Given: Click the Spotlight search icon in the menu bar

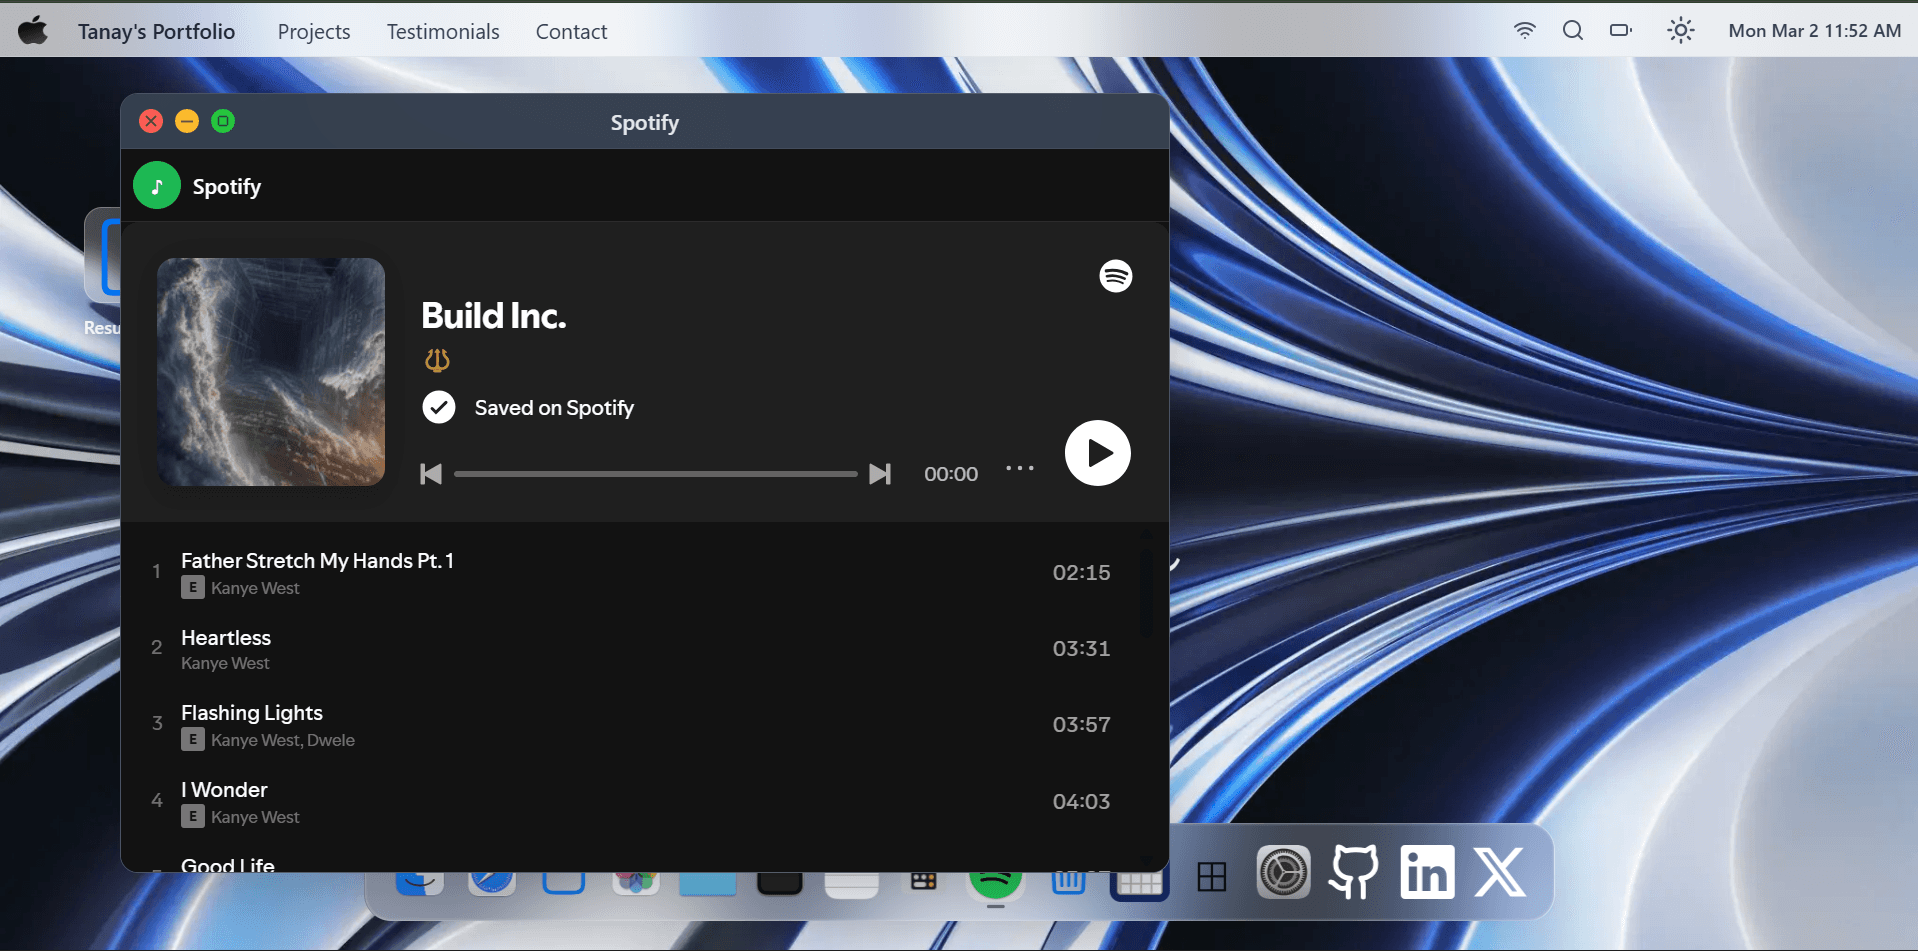Looking at the screenshot, I should point(1571,30).
